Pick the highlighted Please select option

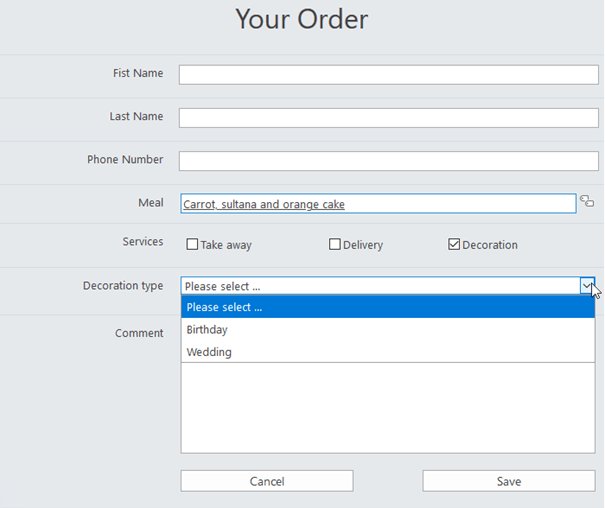(x=388, y=307)
